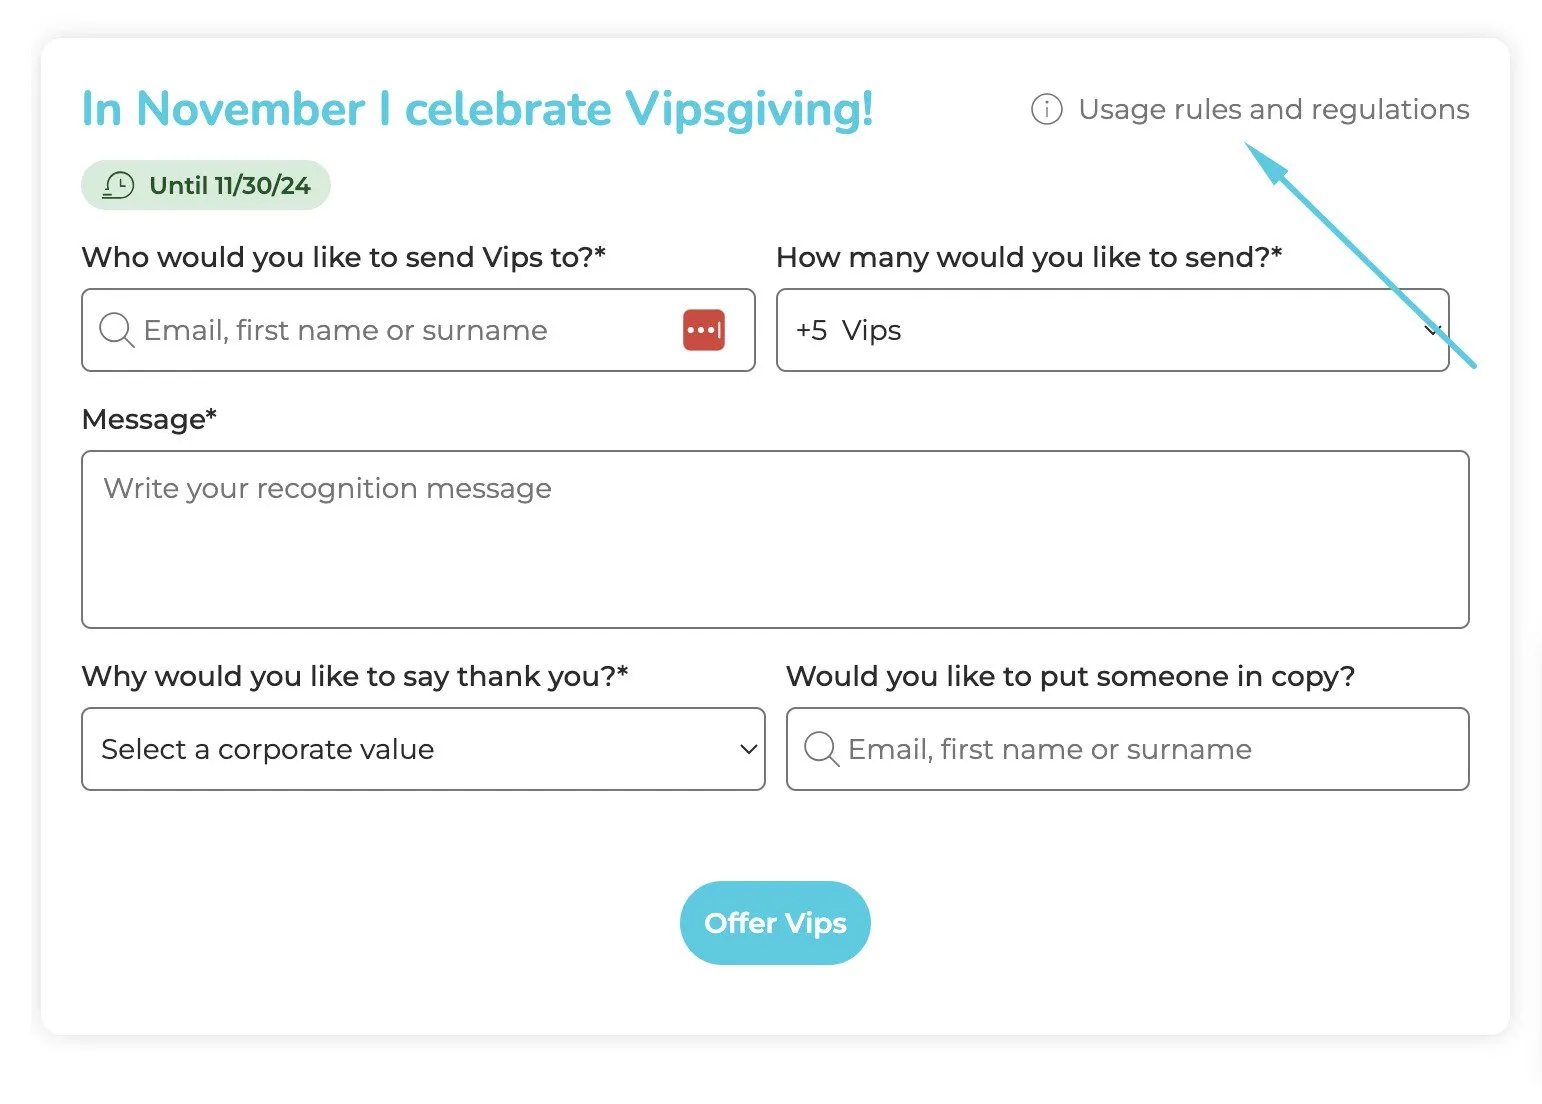Focus the Vips recipient email input
Viewport: 1542px width, 1104px height.
tap(400, 330)
